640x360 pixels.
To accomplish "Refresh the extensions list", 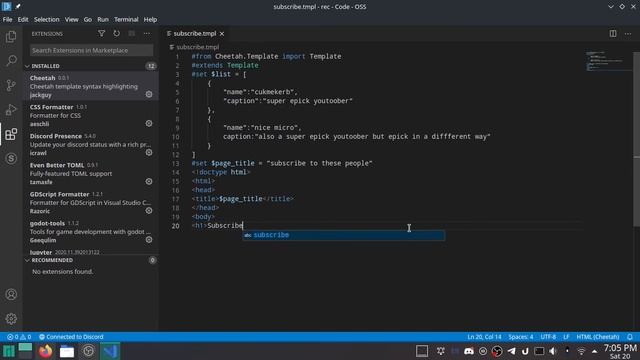I will pos(117,33).
